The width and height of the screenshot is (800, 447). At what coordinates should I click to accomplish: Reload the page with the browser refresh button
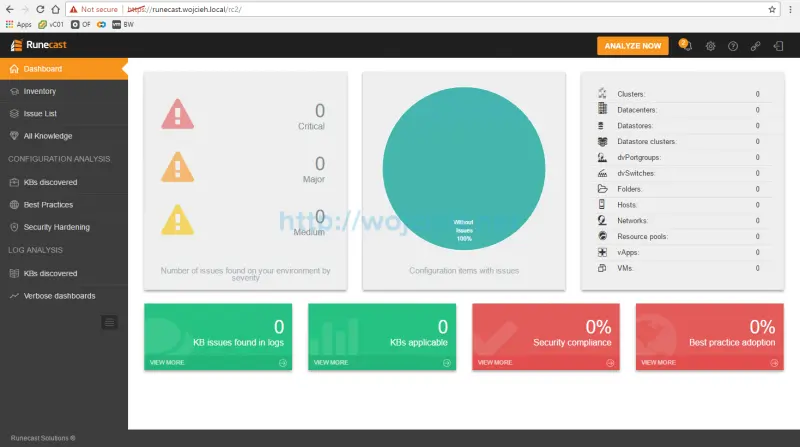click(x=40, y=9)
